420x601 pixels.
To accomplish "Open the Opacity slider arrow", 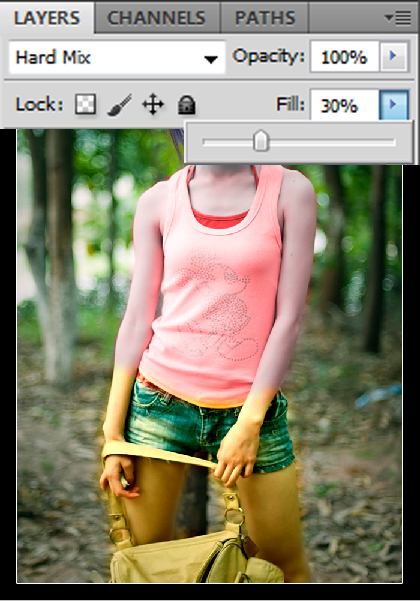I will [x=393, y=57].
